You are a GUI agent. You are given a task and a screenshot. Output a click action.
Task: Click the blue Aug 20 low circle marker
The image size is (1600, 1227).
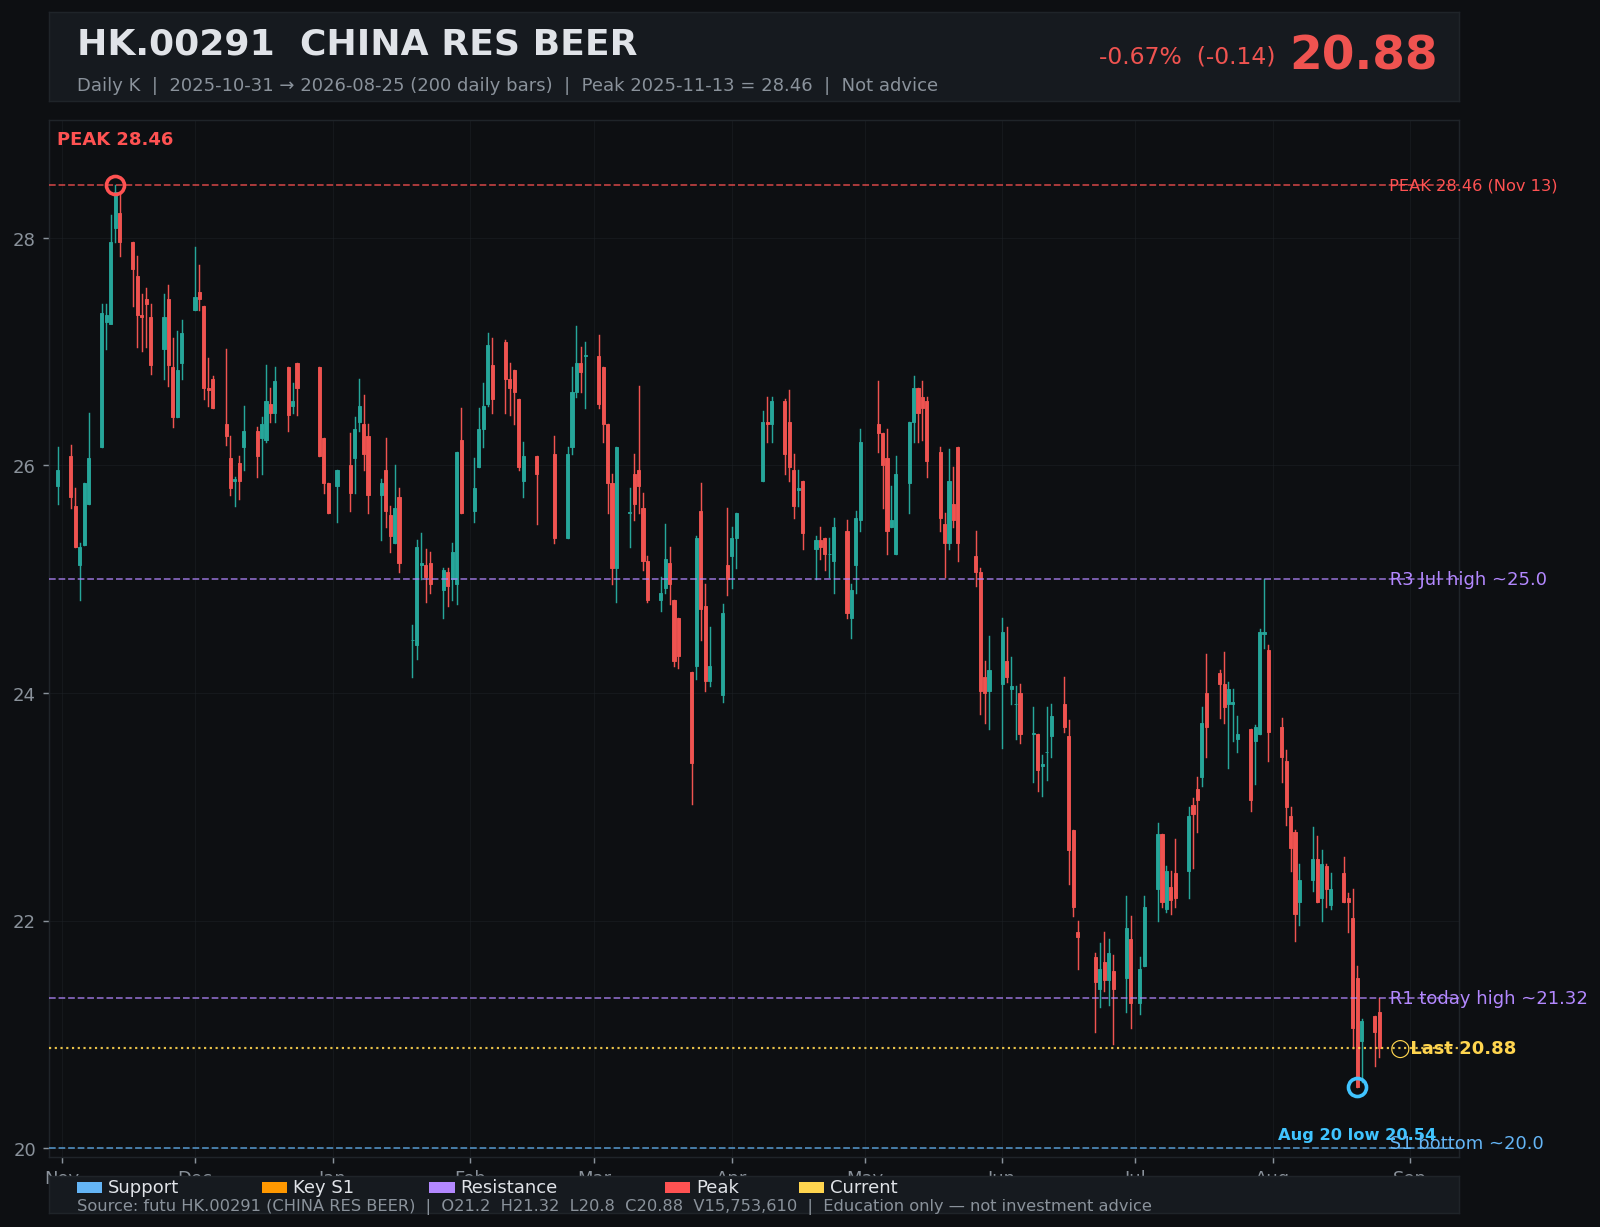pos(1357,1087)
